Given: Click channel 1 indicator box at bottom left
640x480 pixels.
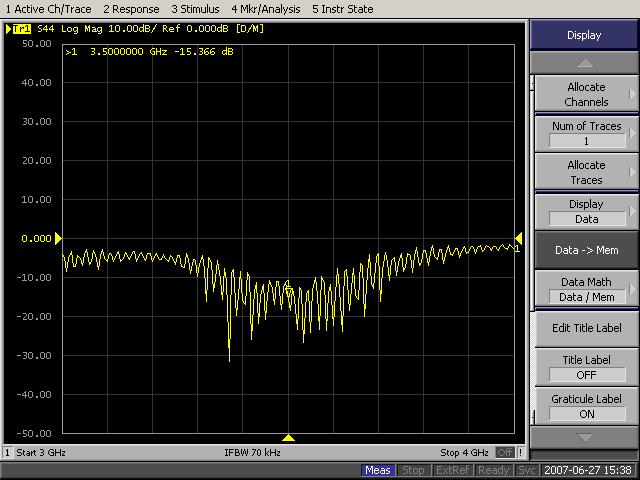Looking at the screenshot, I should (7, 452).
